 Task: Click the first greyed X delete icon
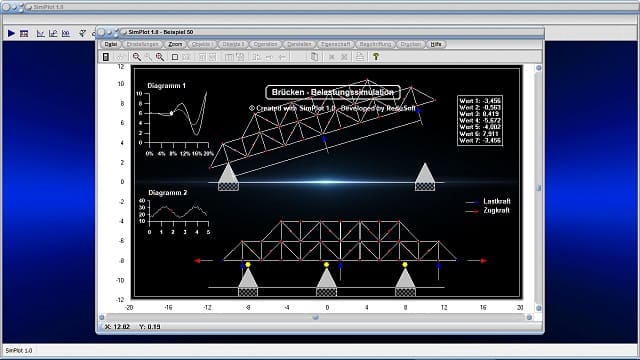click(x=332, y=57)
